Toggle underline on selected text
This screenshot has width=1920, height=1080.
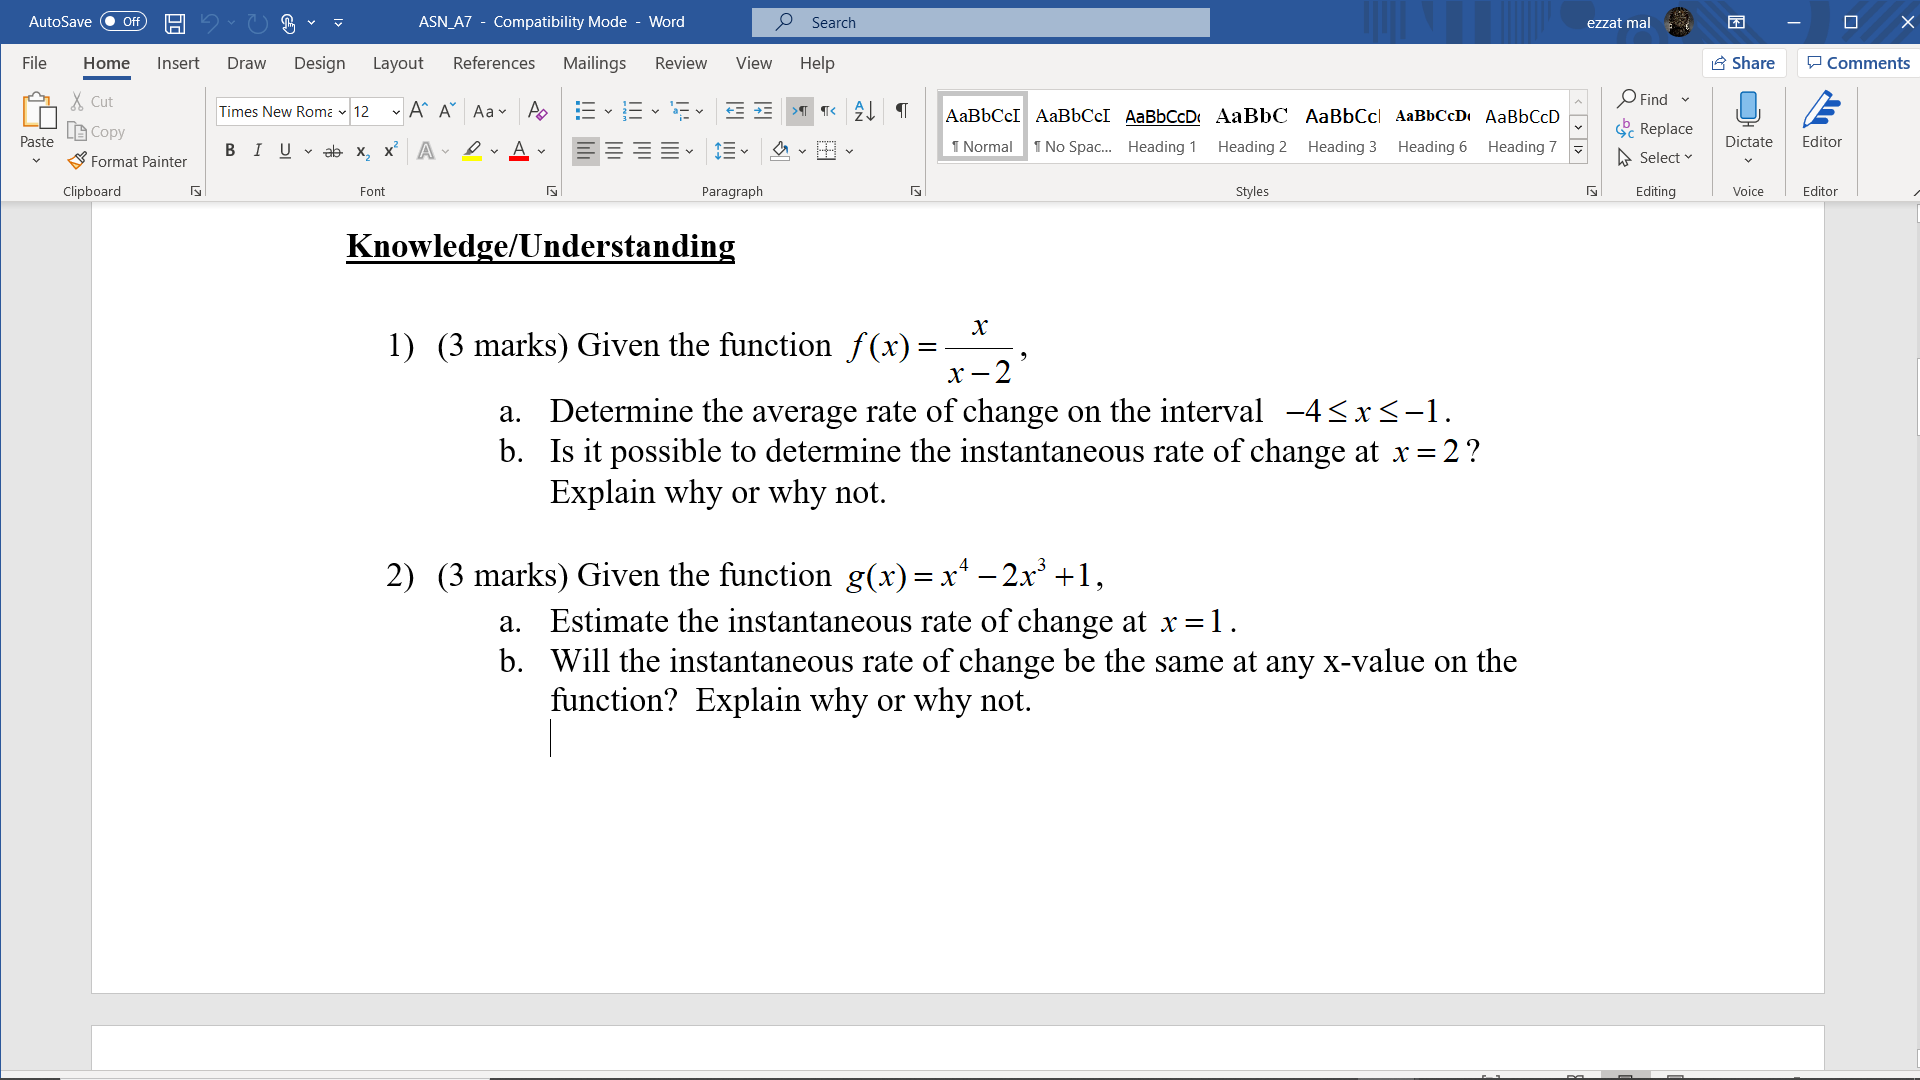click(x=285, y=151)
